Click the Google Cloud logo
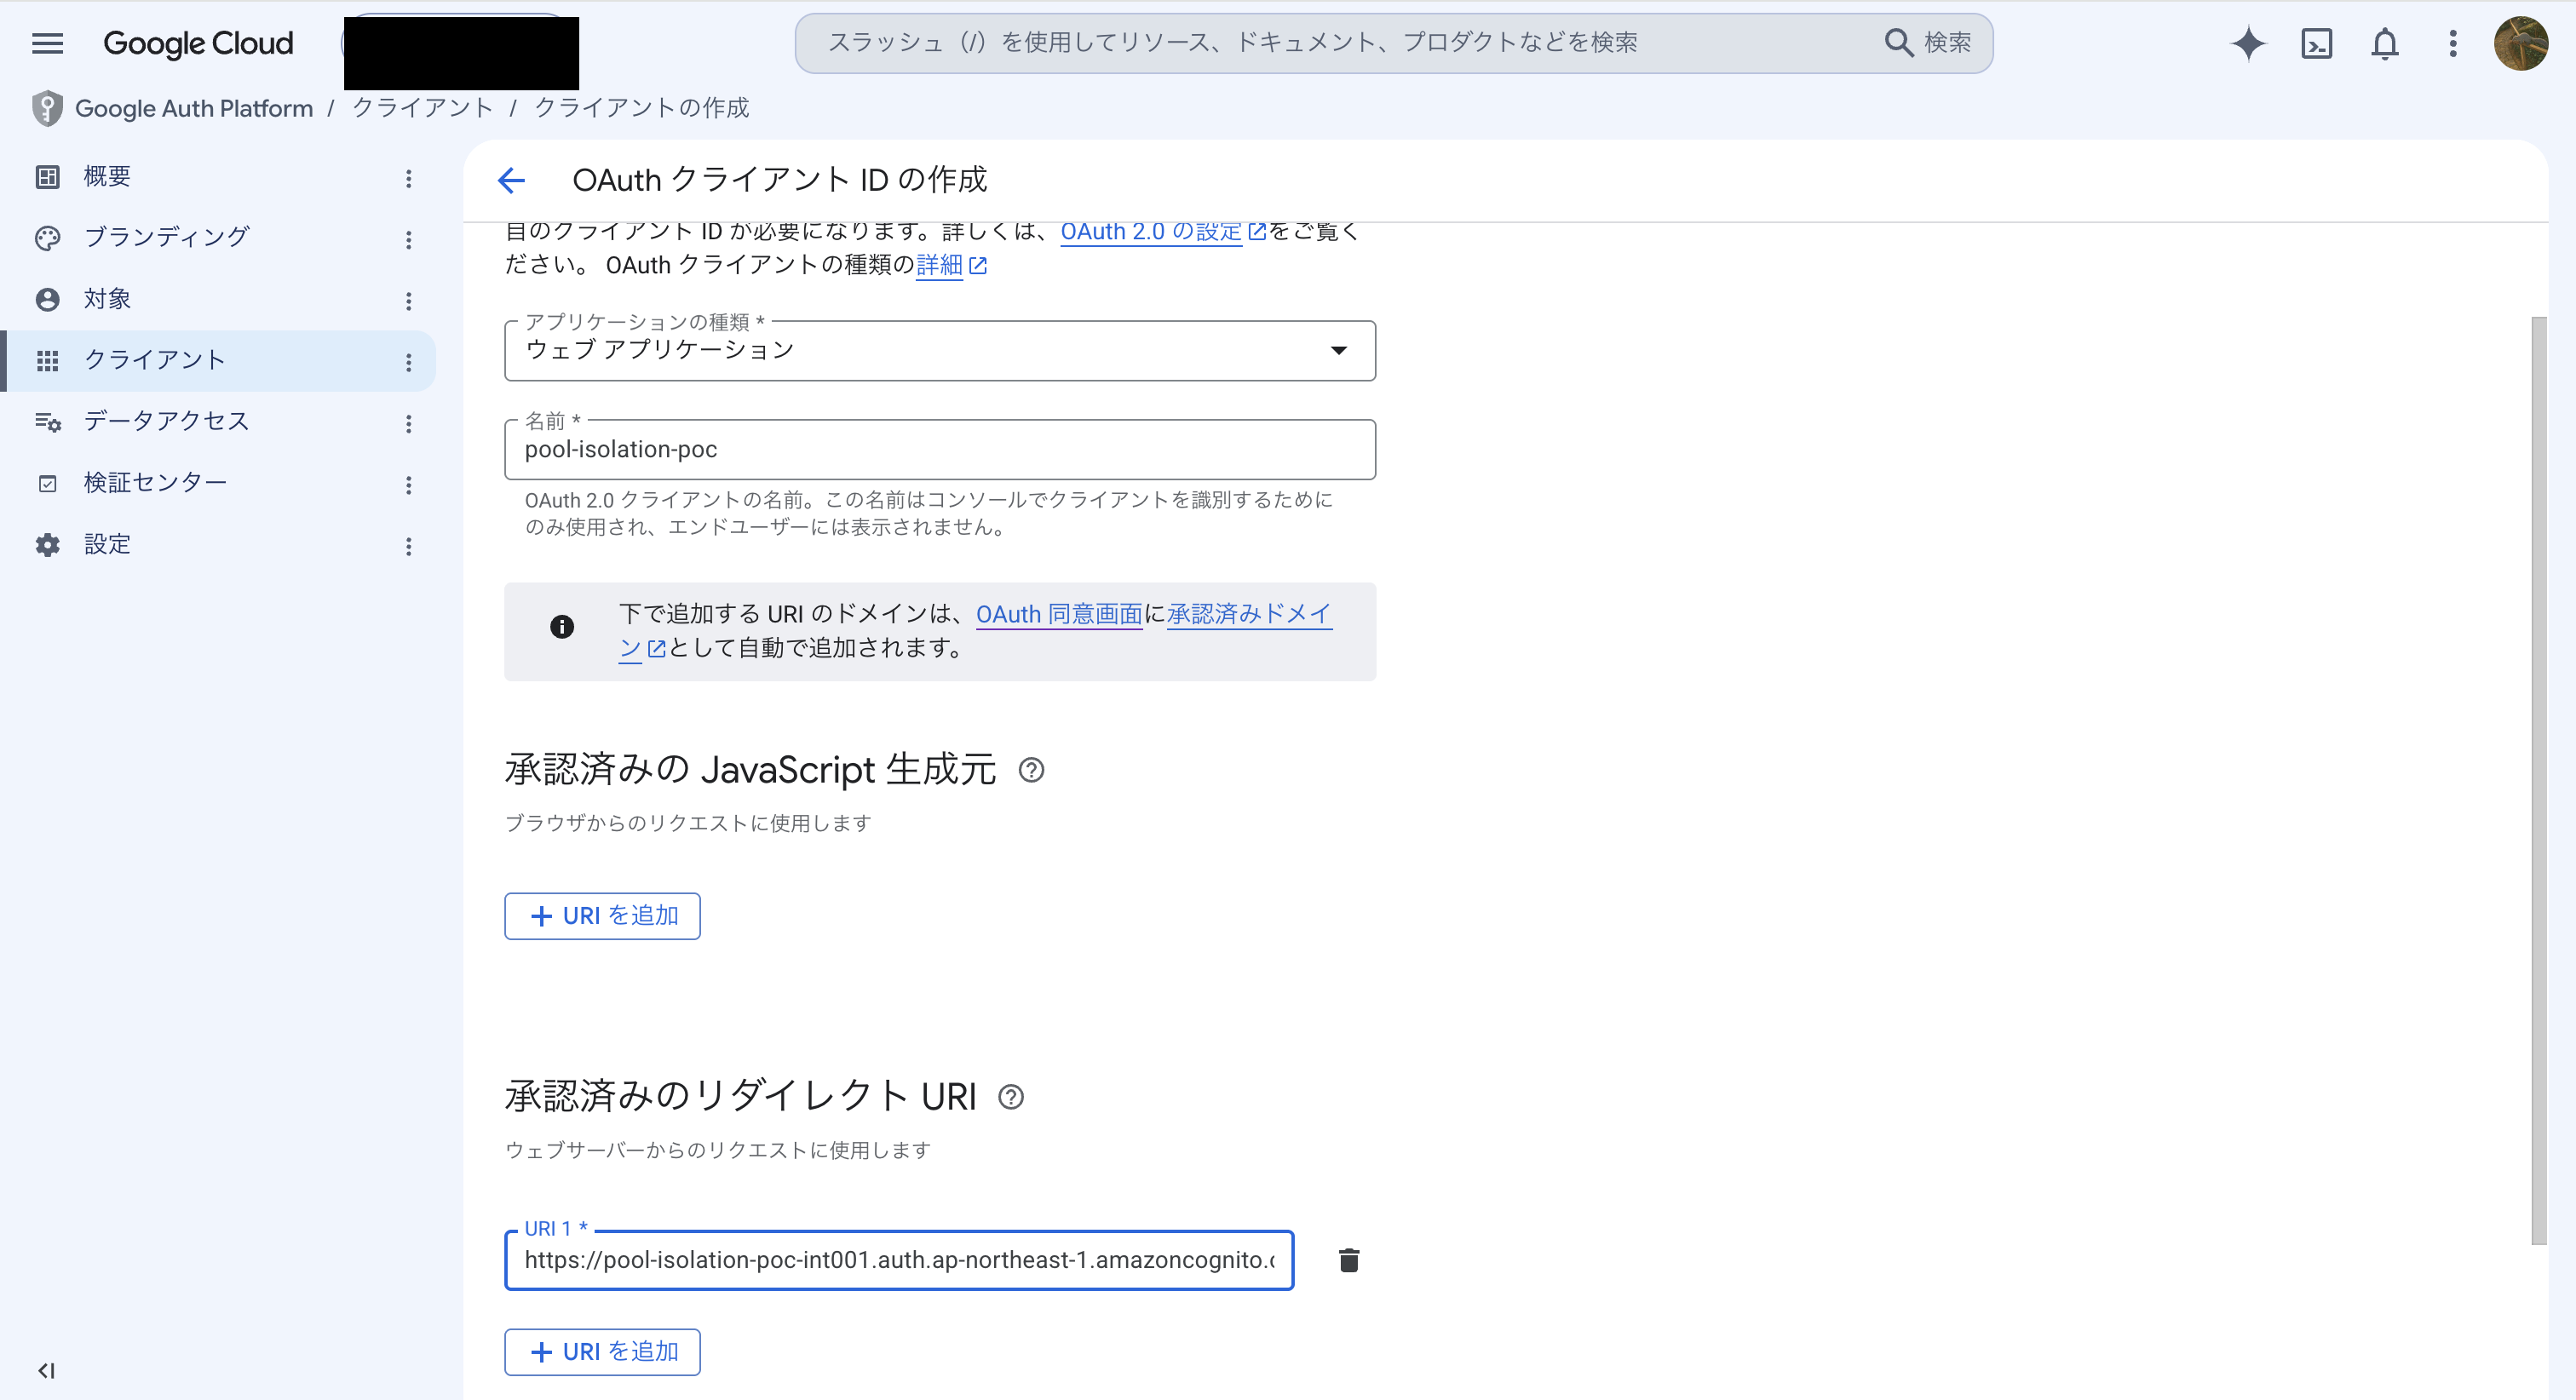The image size is (2576, 1400). coord(198,43)
